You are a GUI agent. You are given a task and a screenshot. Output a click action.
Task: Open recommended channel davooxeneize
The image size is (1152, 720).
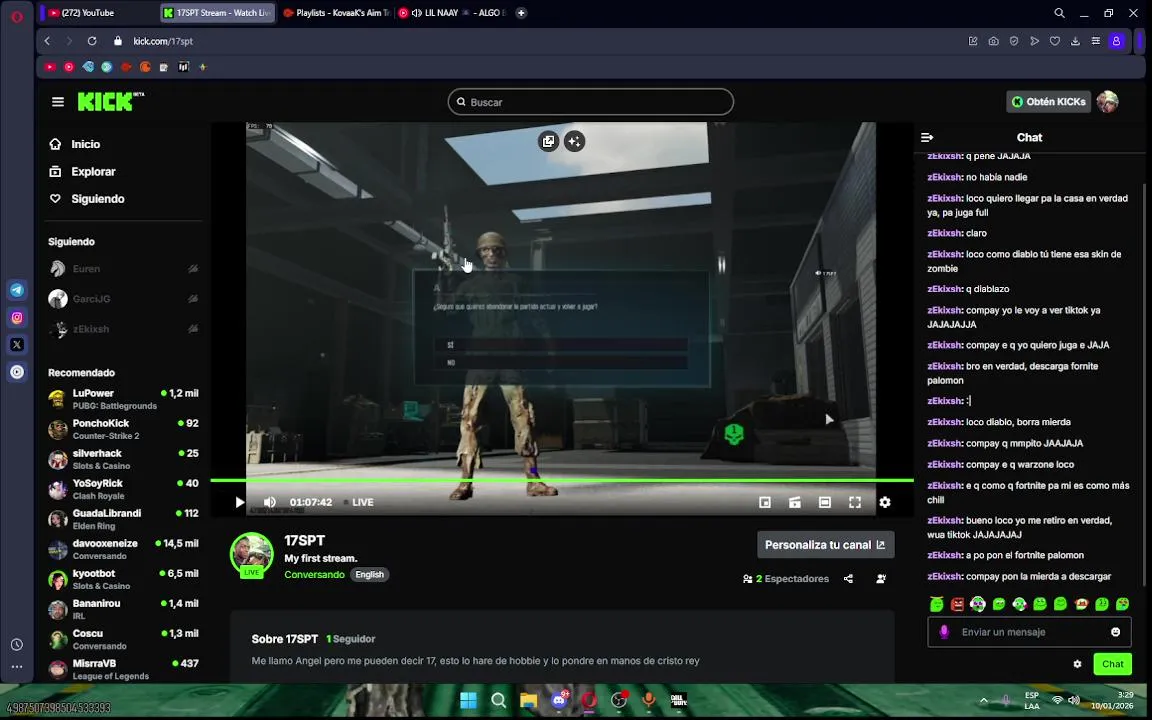(123, 549)
